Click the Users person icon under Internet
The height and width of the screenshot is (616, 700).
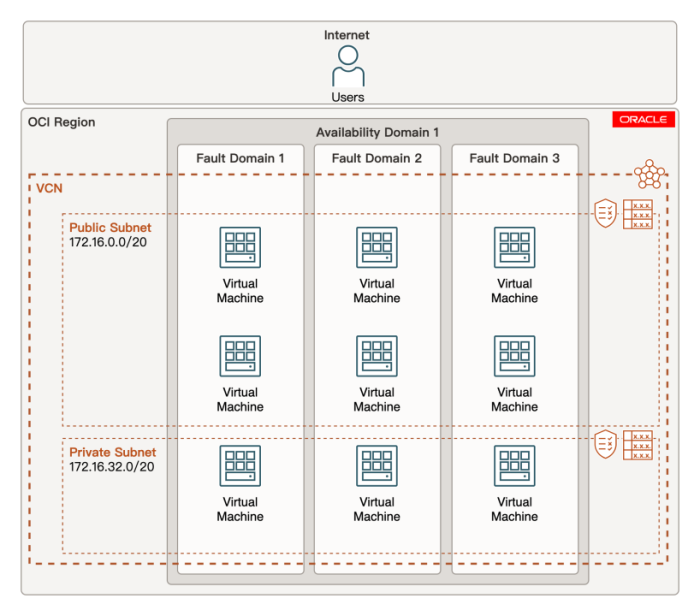[347, 66]
